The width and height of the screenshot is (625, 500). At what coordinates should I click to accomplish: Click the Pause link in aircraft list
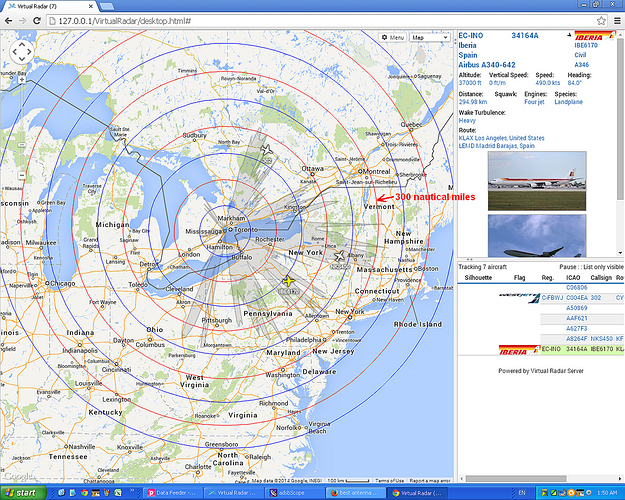pyautogui.click(x=568, y=267)
